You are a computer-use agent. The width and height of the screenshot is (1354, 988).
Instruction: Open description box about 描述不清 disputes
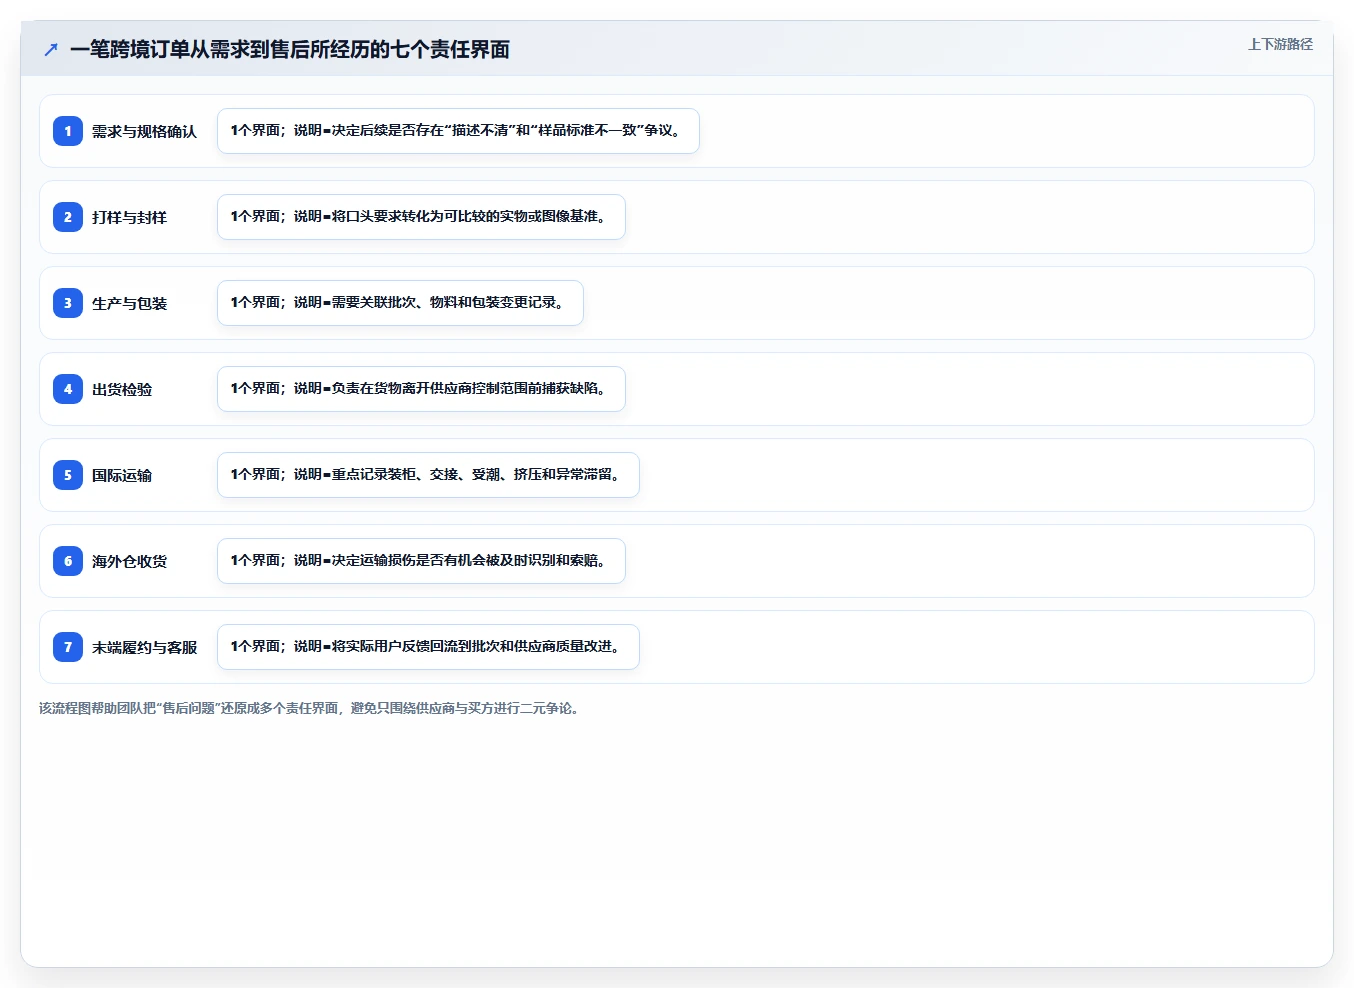click(x=458, y=131)
